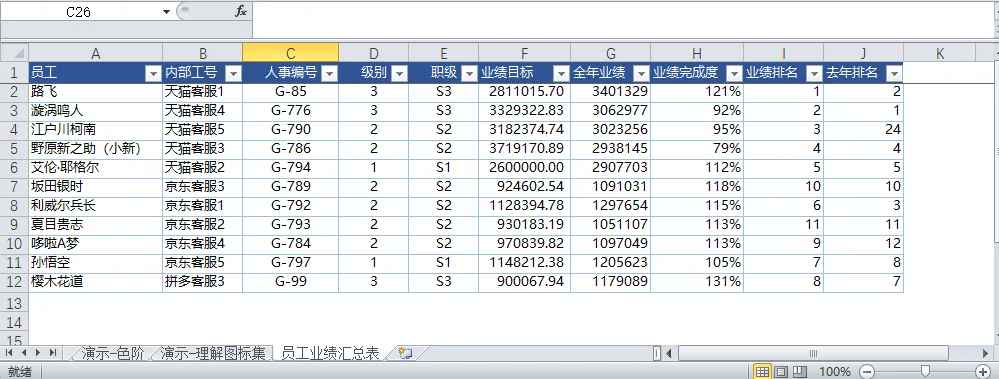Click the horizontal scrollbar thumb
999x379 pixels.
coord(813,353)
